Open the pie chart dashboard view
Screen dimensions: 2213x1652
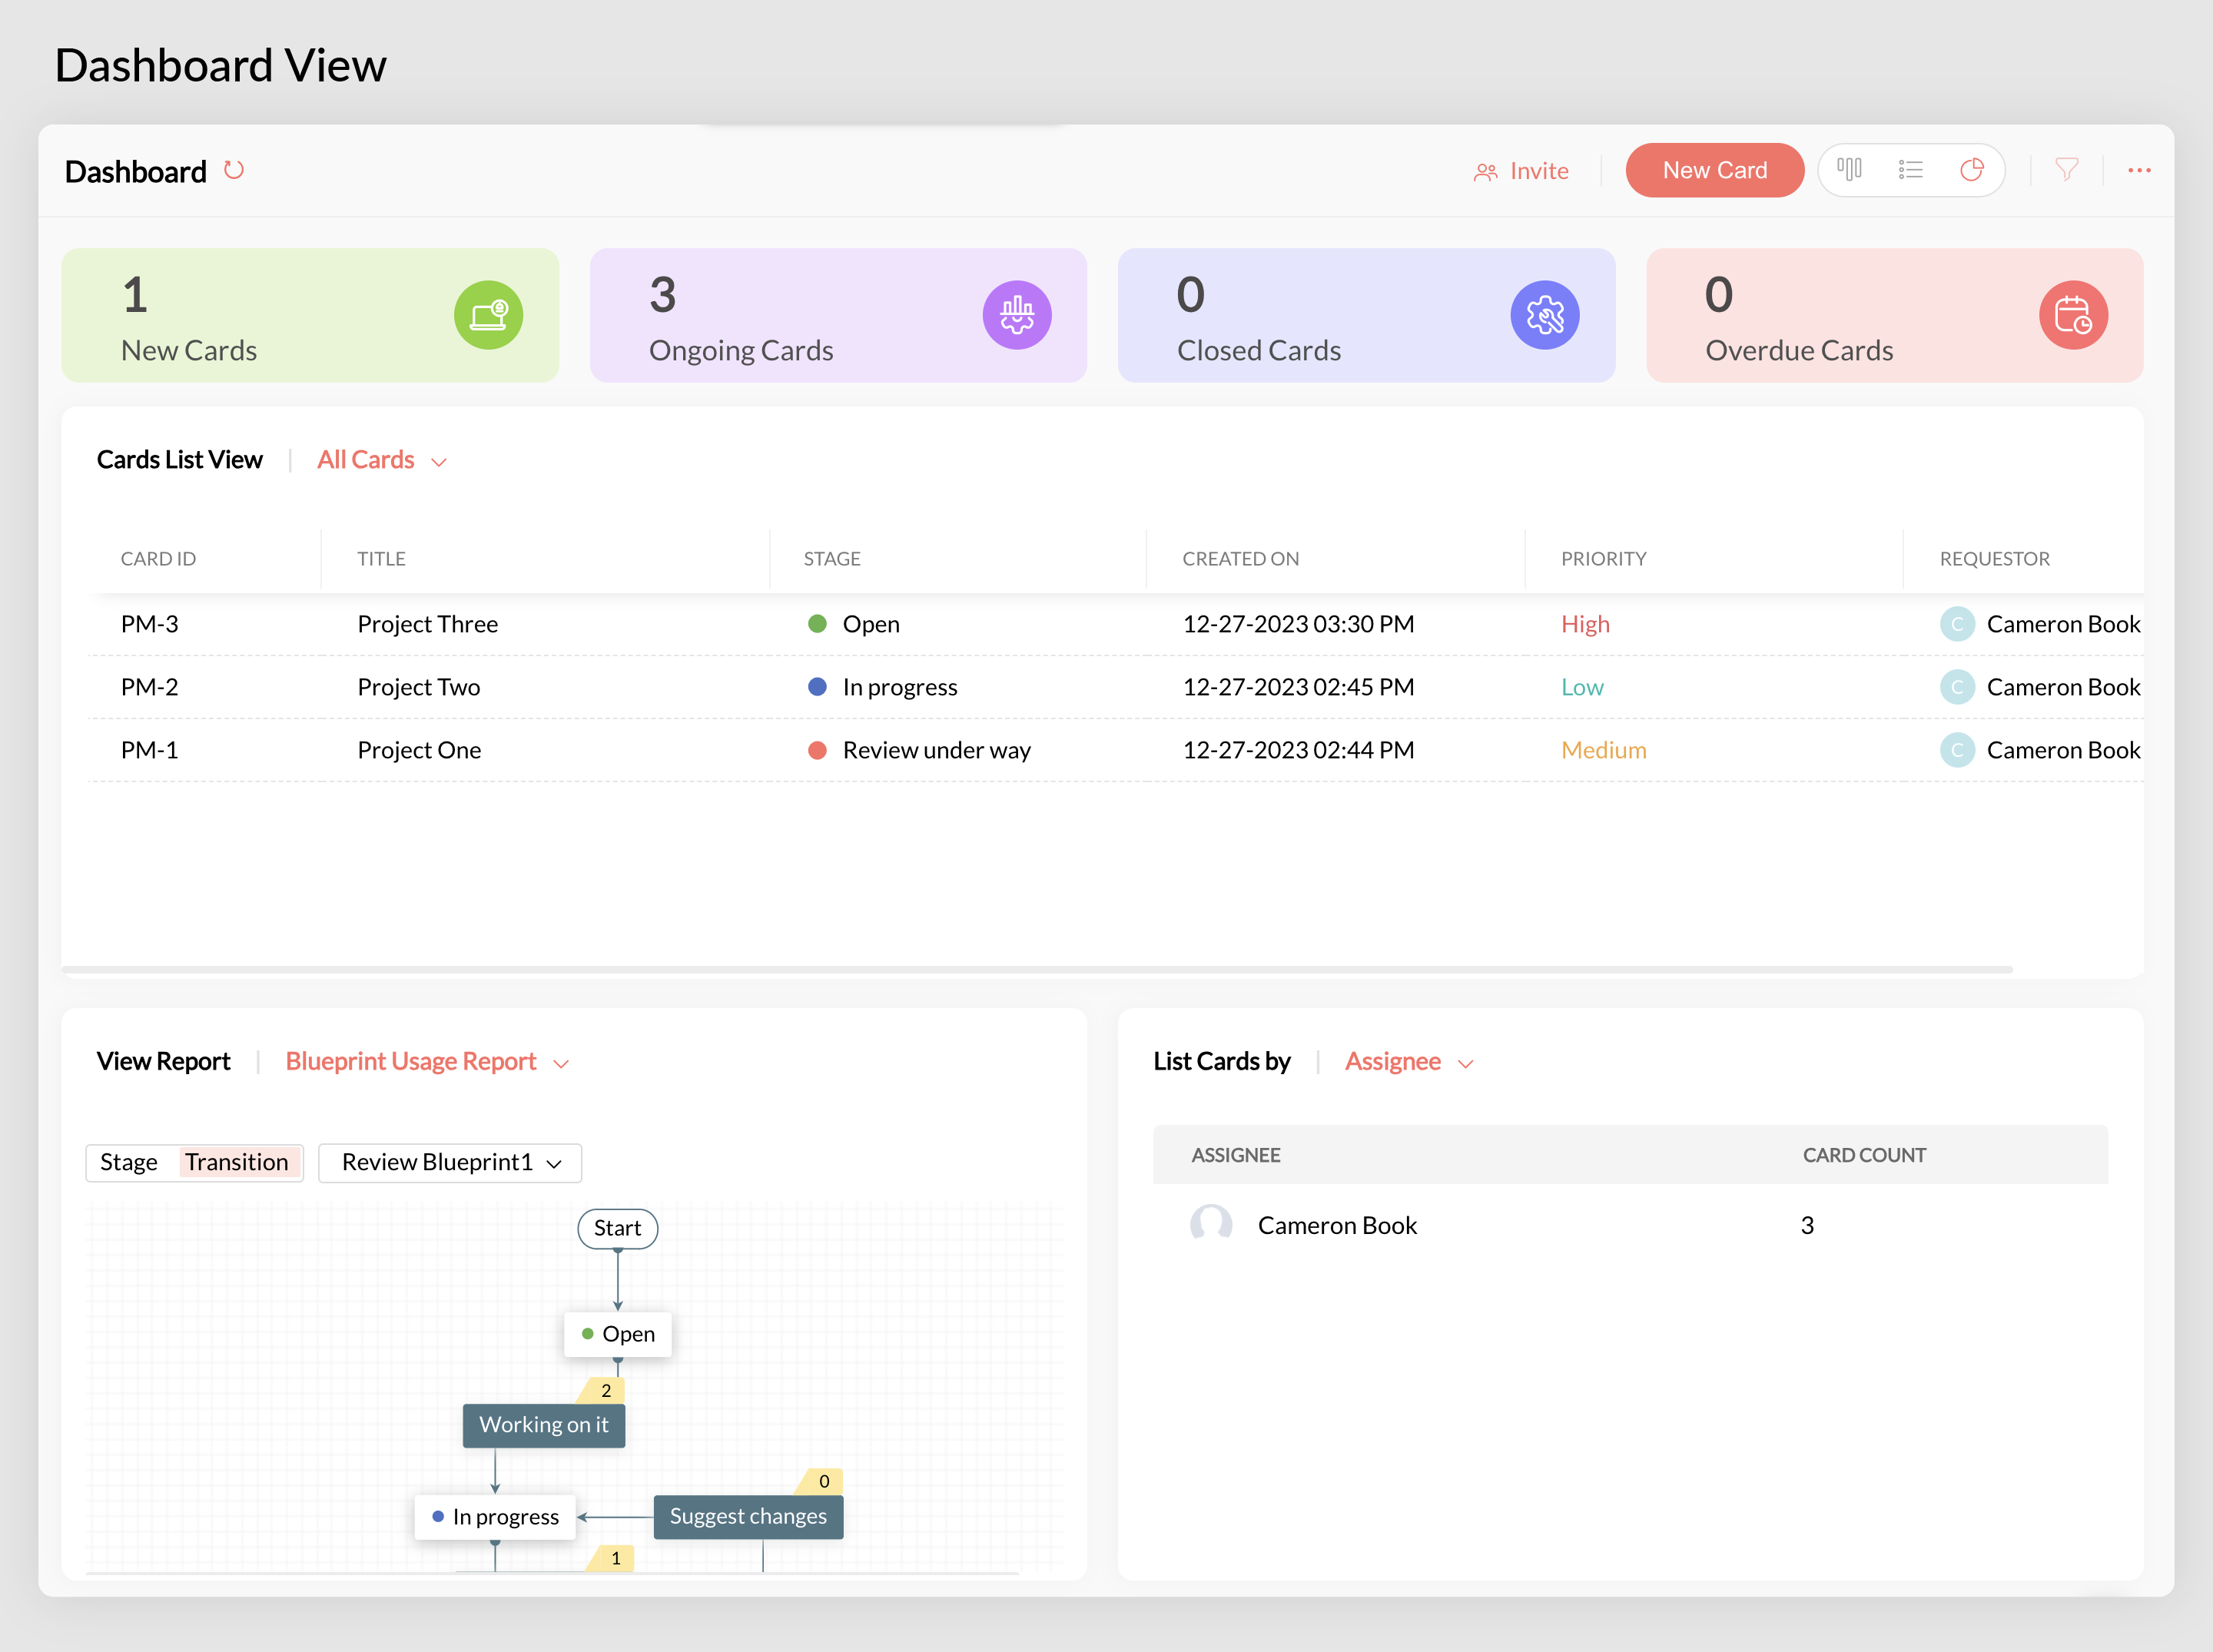point(1971,170)
